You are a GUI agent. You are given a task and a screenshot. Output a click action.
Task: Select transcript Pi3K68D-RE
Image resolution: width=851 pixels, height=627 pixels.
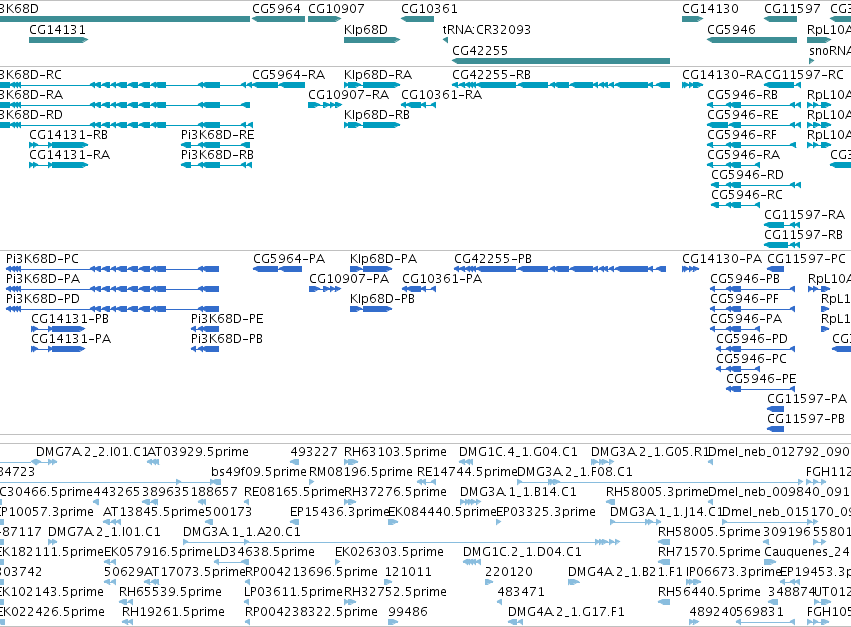click(x=217, y=145)
